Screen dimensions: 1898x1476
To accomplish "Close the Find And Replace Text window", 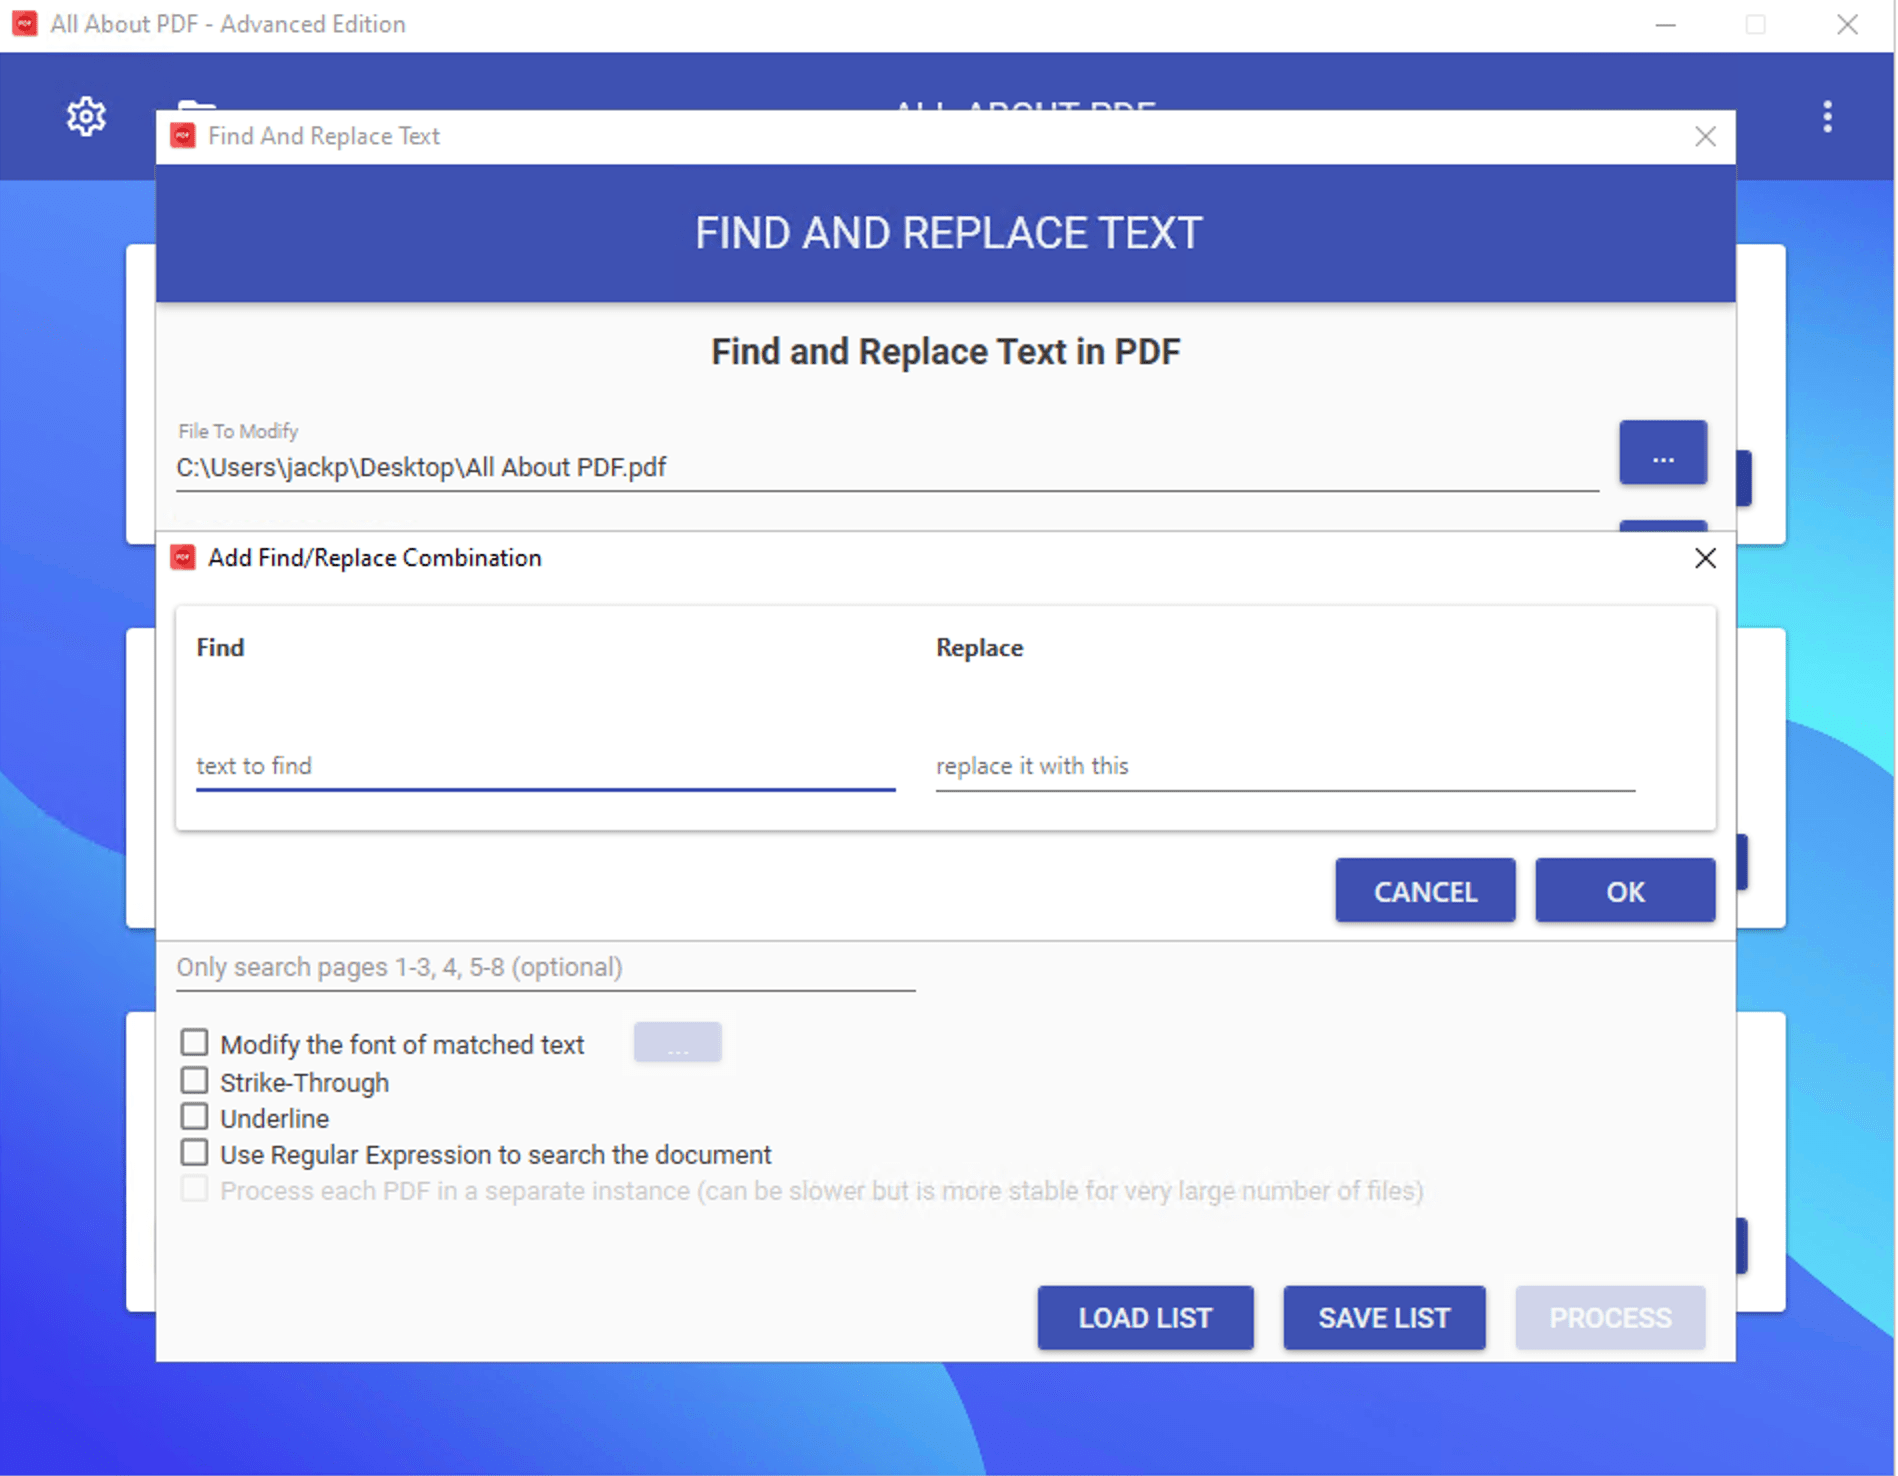I will coord(1705,137).
